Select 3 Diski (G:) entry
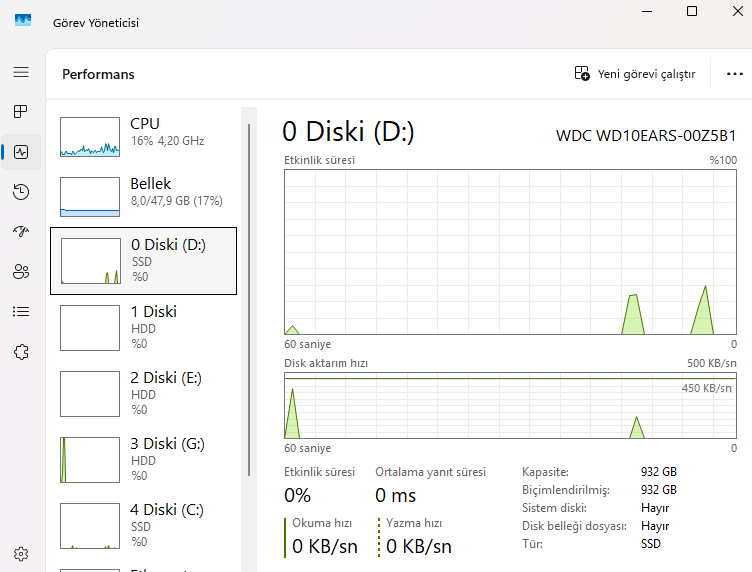Viewport: 752px width, 572px height. 143,459
